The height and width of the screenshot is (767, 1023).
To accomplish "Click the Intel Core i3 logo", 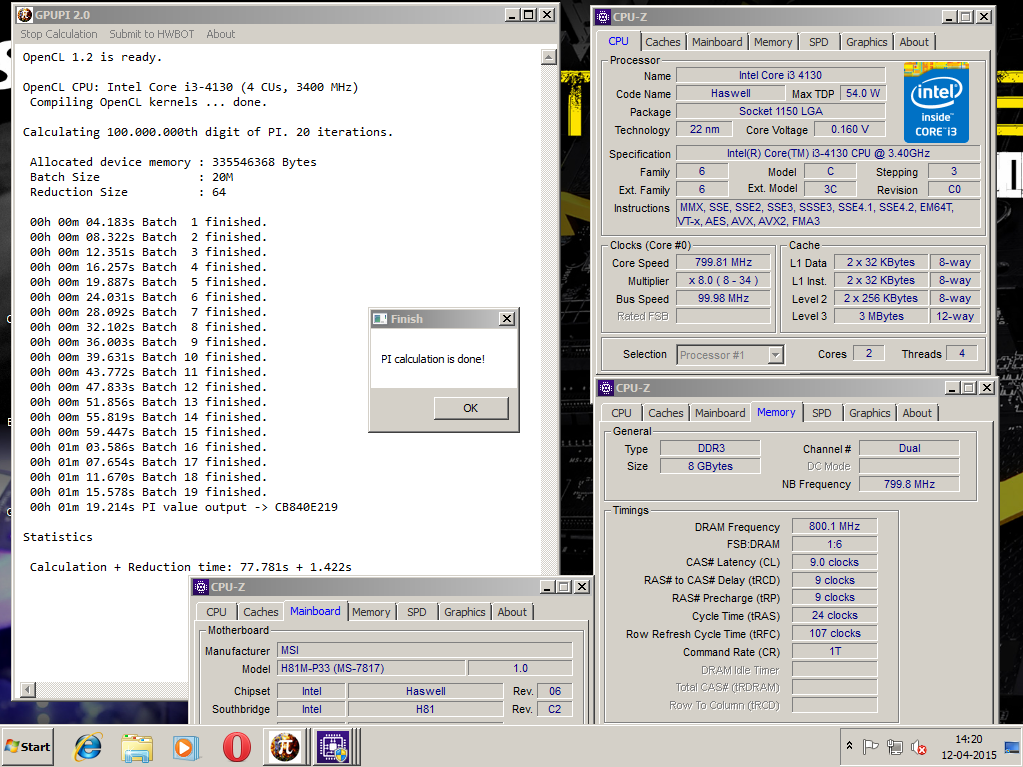I will tap(936, 102).
